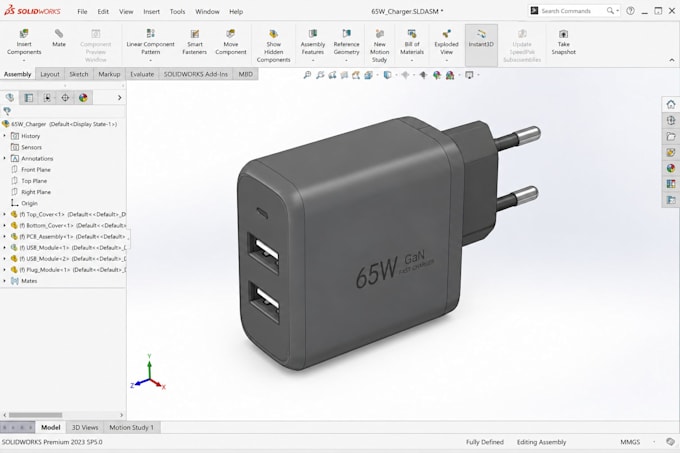The image size is (680, 453).
Task: Open the SOLIDWORKS Add-Ins tab
Action: (196, 74)
